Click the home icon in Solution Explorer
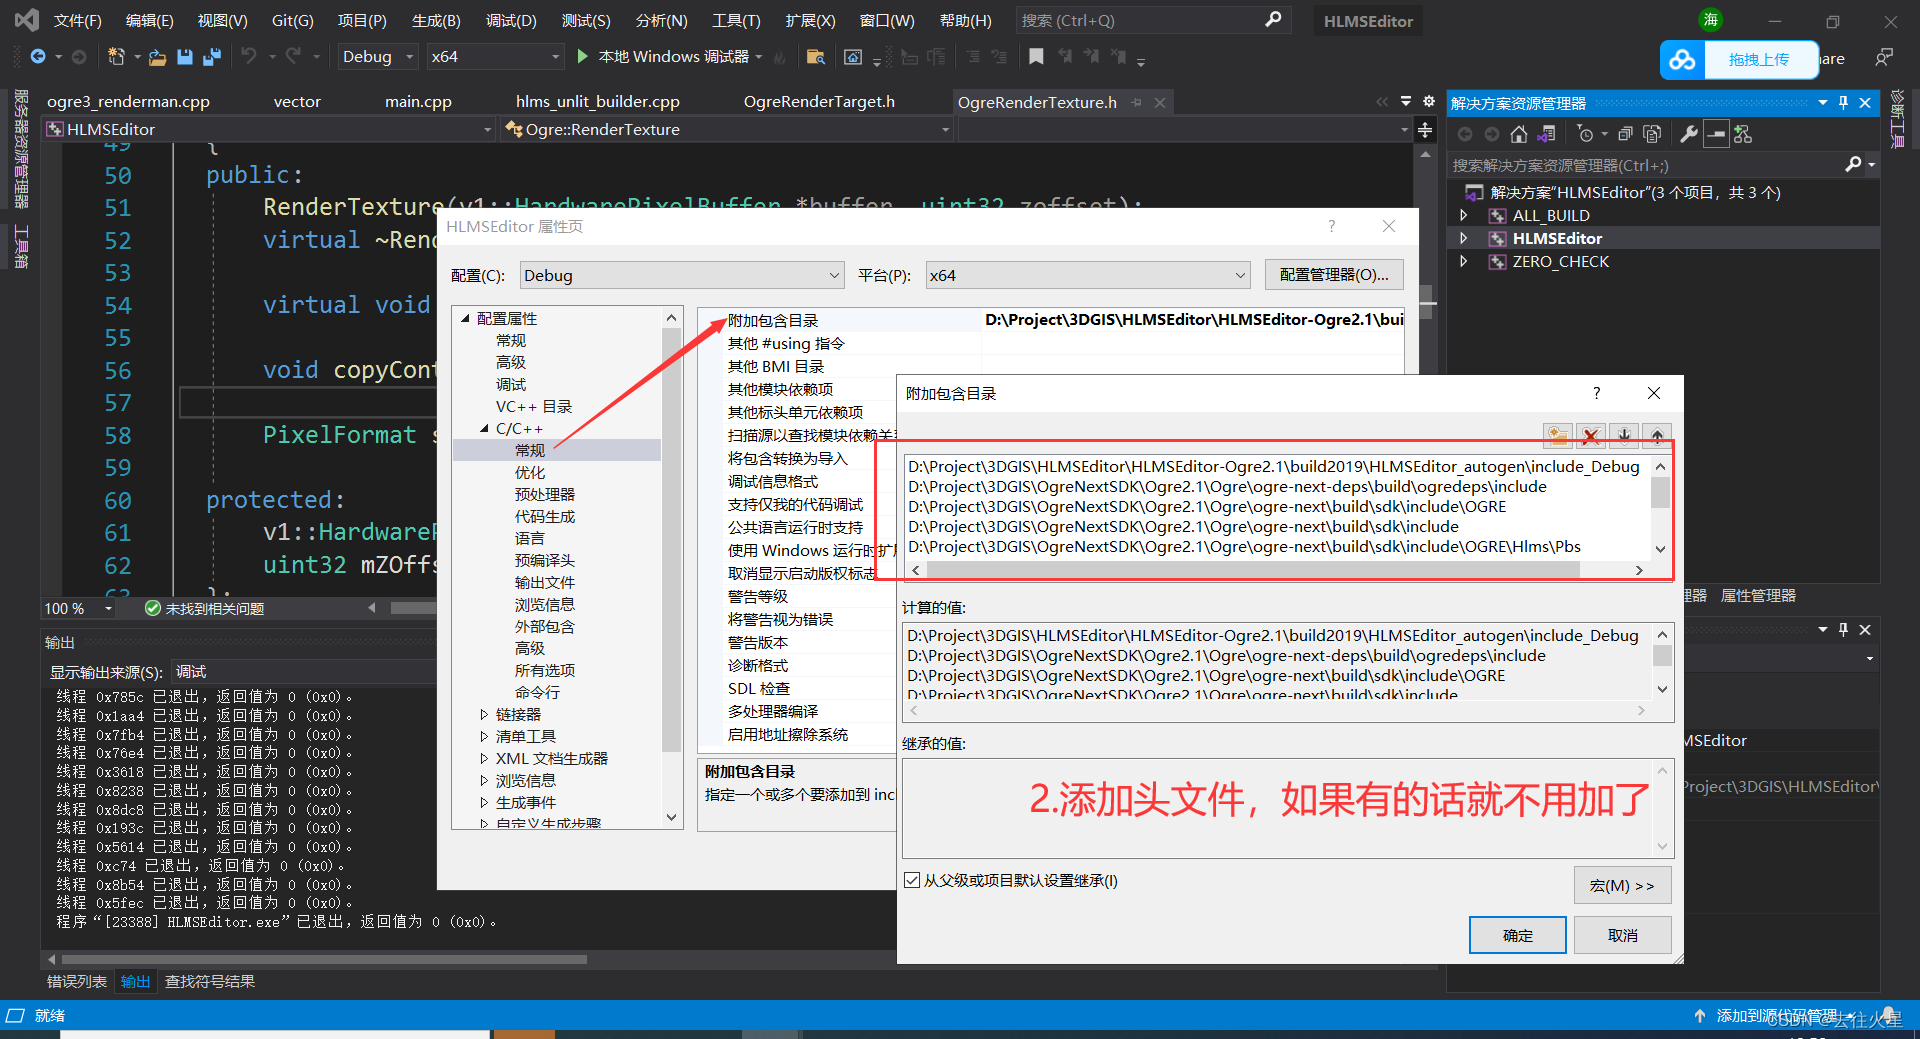 click(1519, 134)
